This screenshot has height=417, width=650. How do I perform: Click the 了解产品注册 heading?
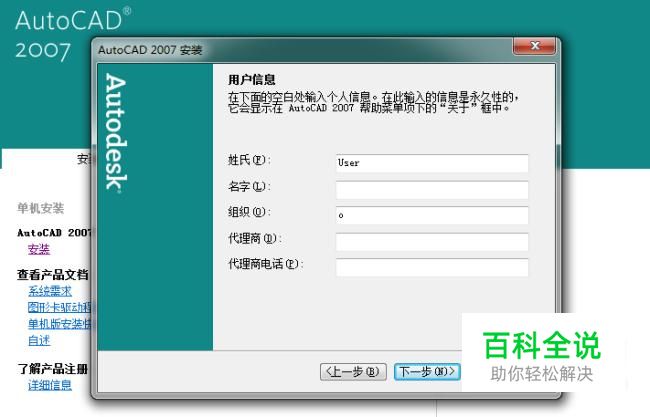point(53,369)
